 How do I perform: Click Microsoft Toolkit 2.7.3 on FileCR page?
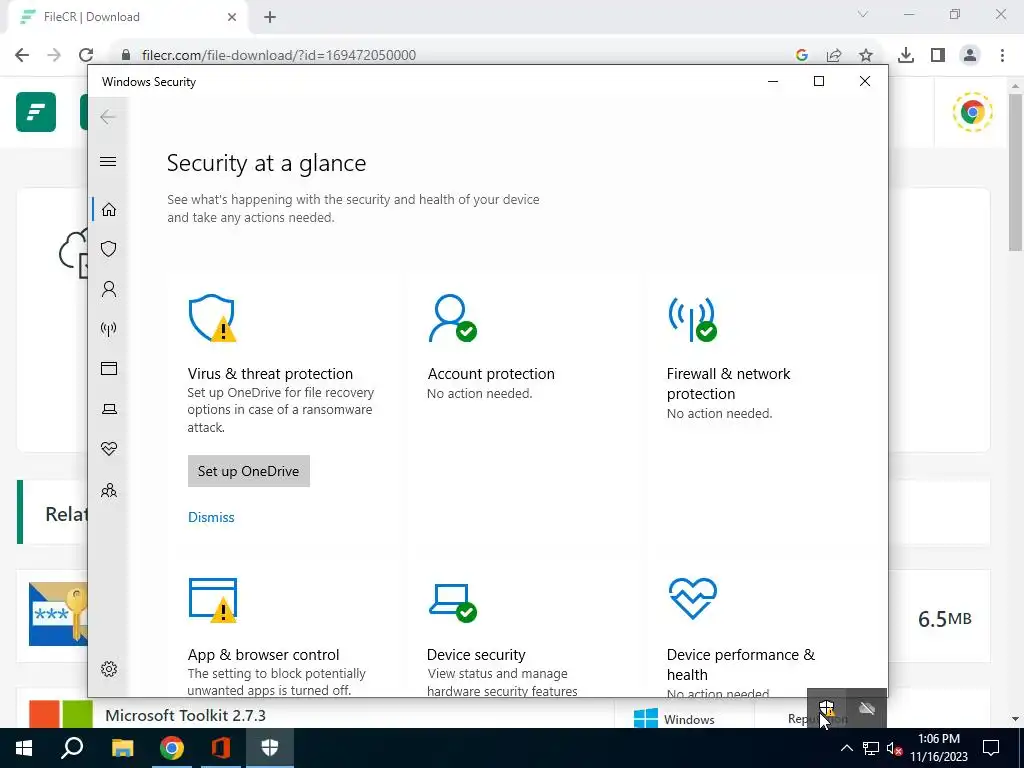point(185,715)
